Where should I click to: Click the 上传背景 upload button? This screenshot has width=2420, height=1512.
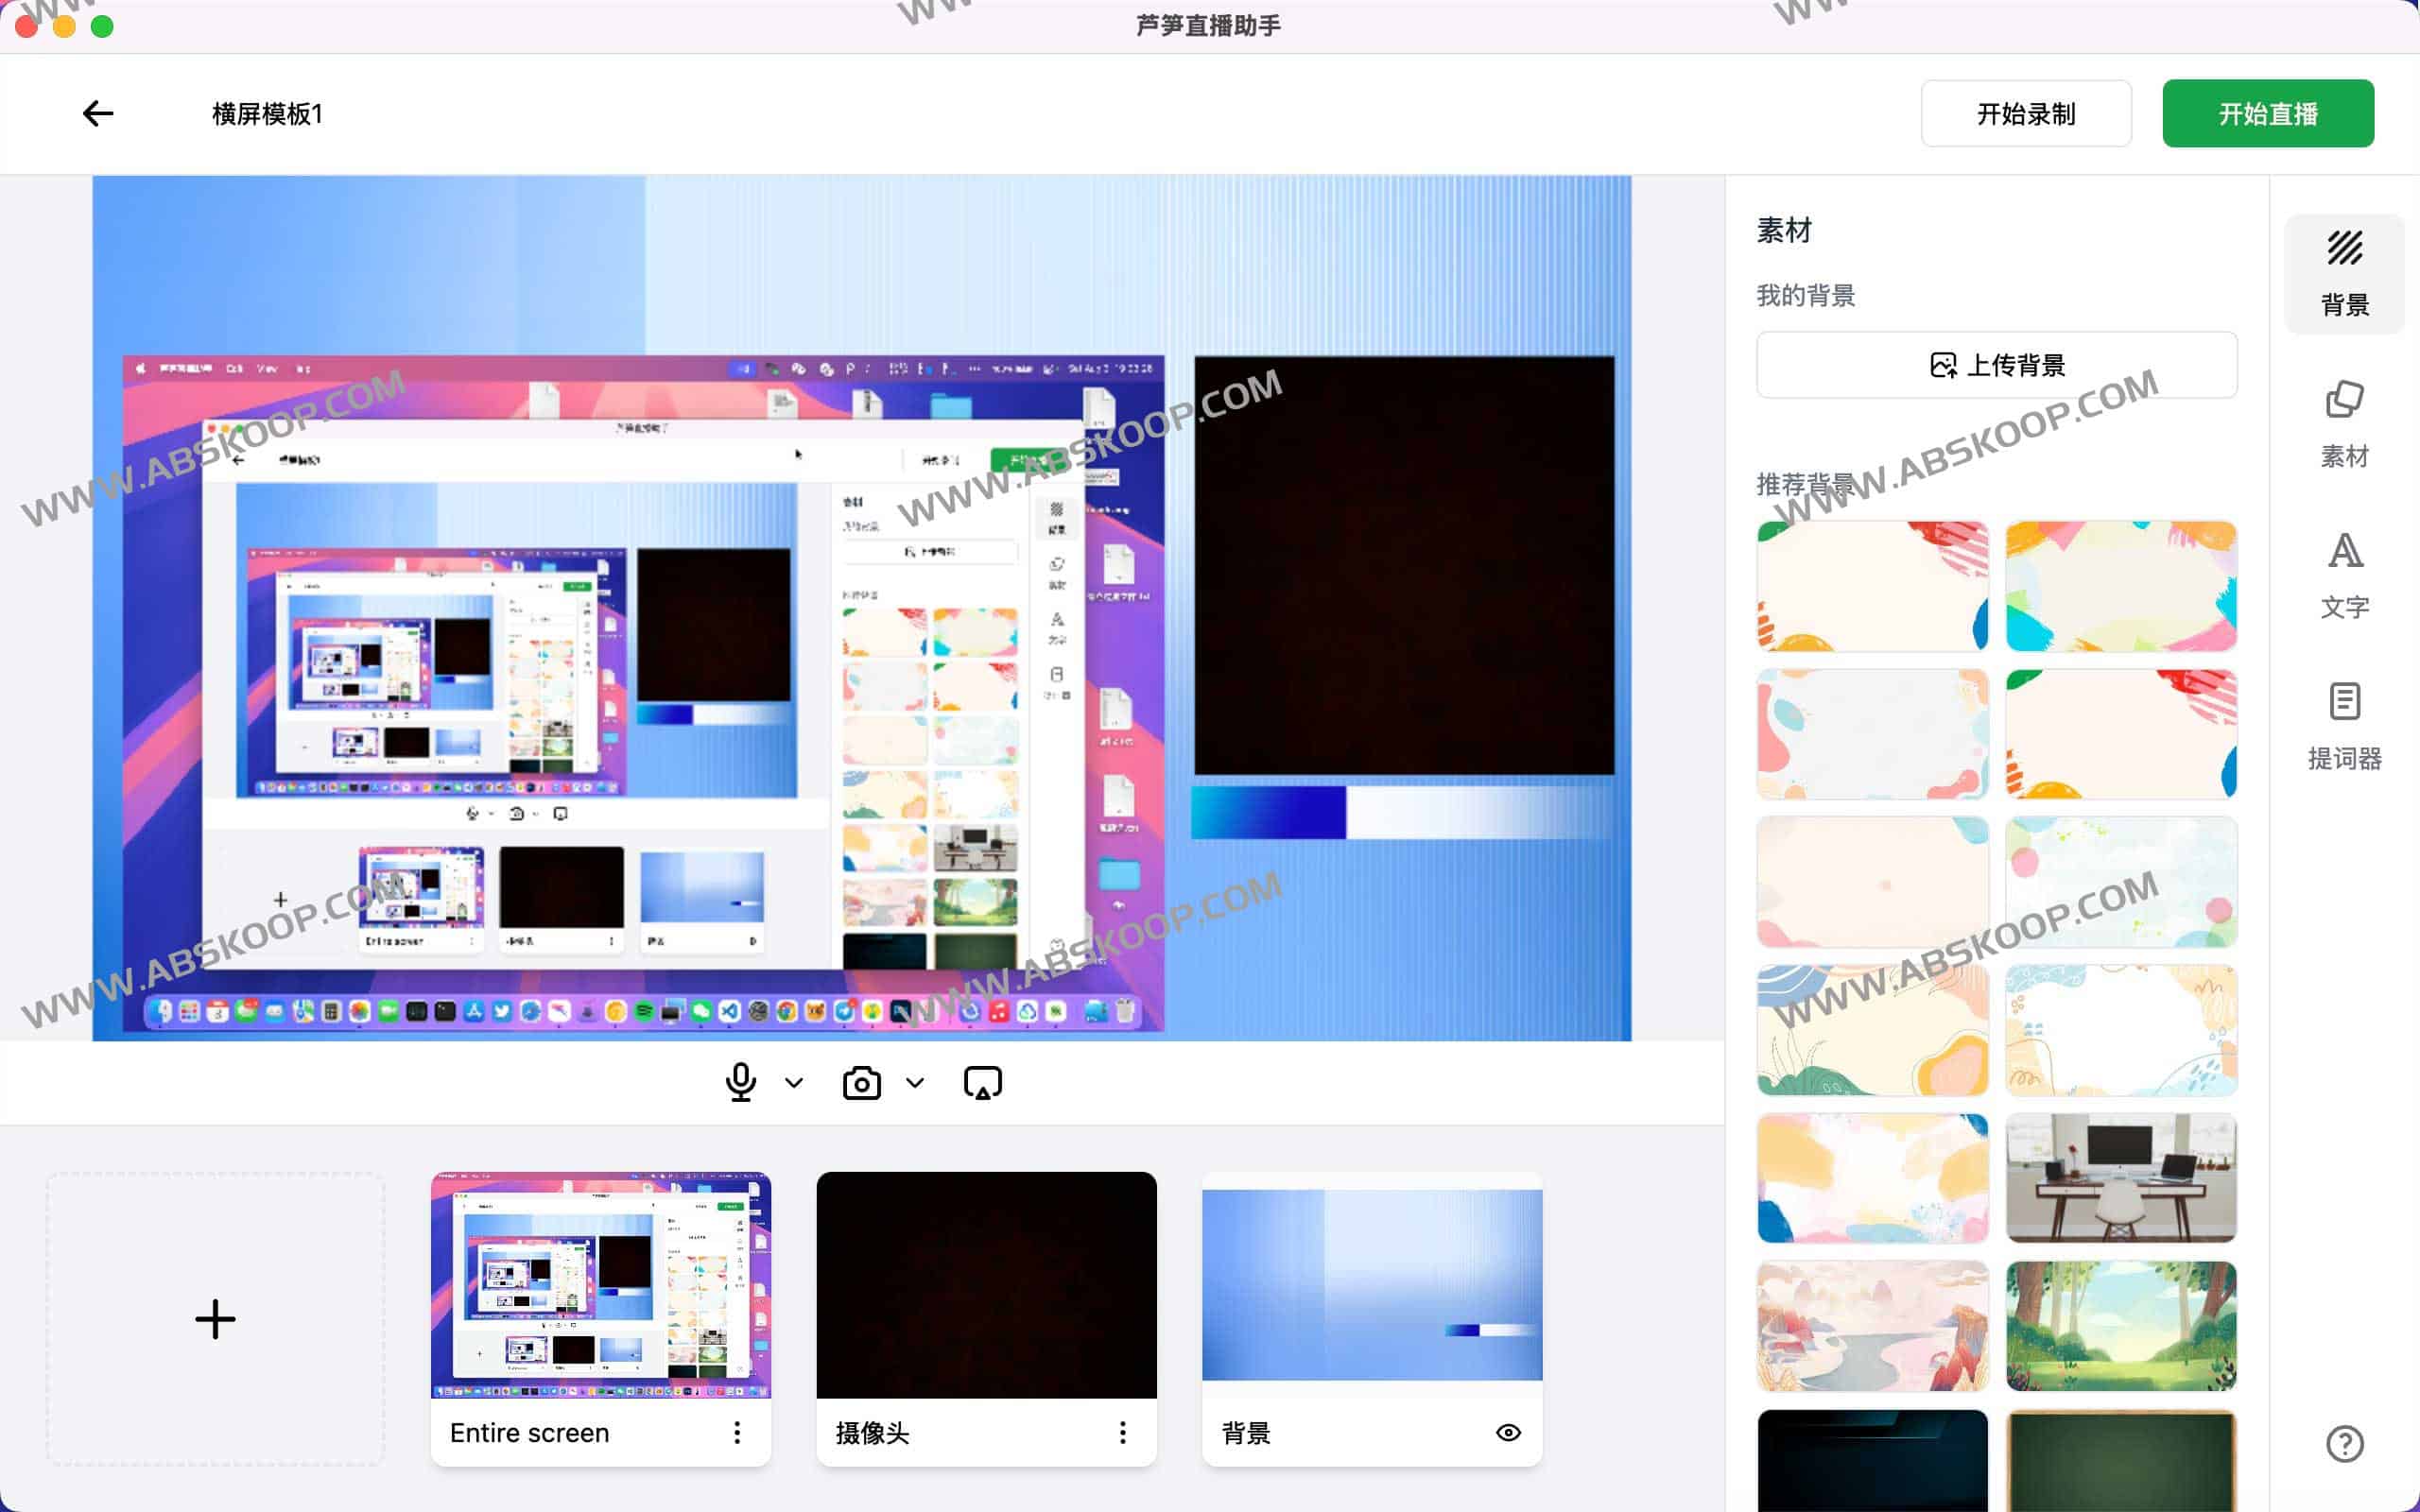[1996, 365]
